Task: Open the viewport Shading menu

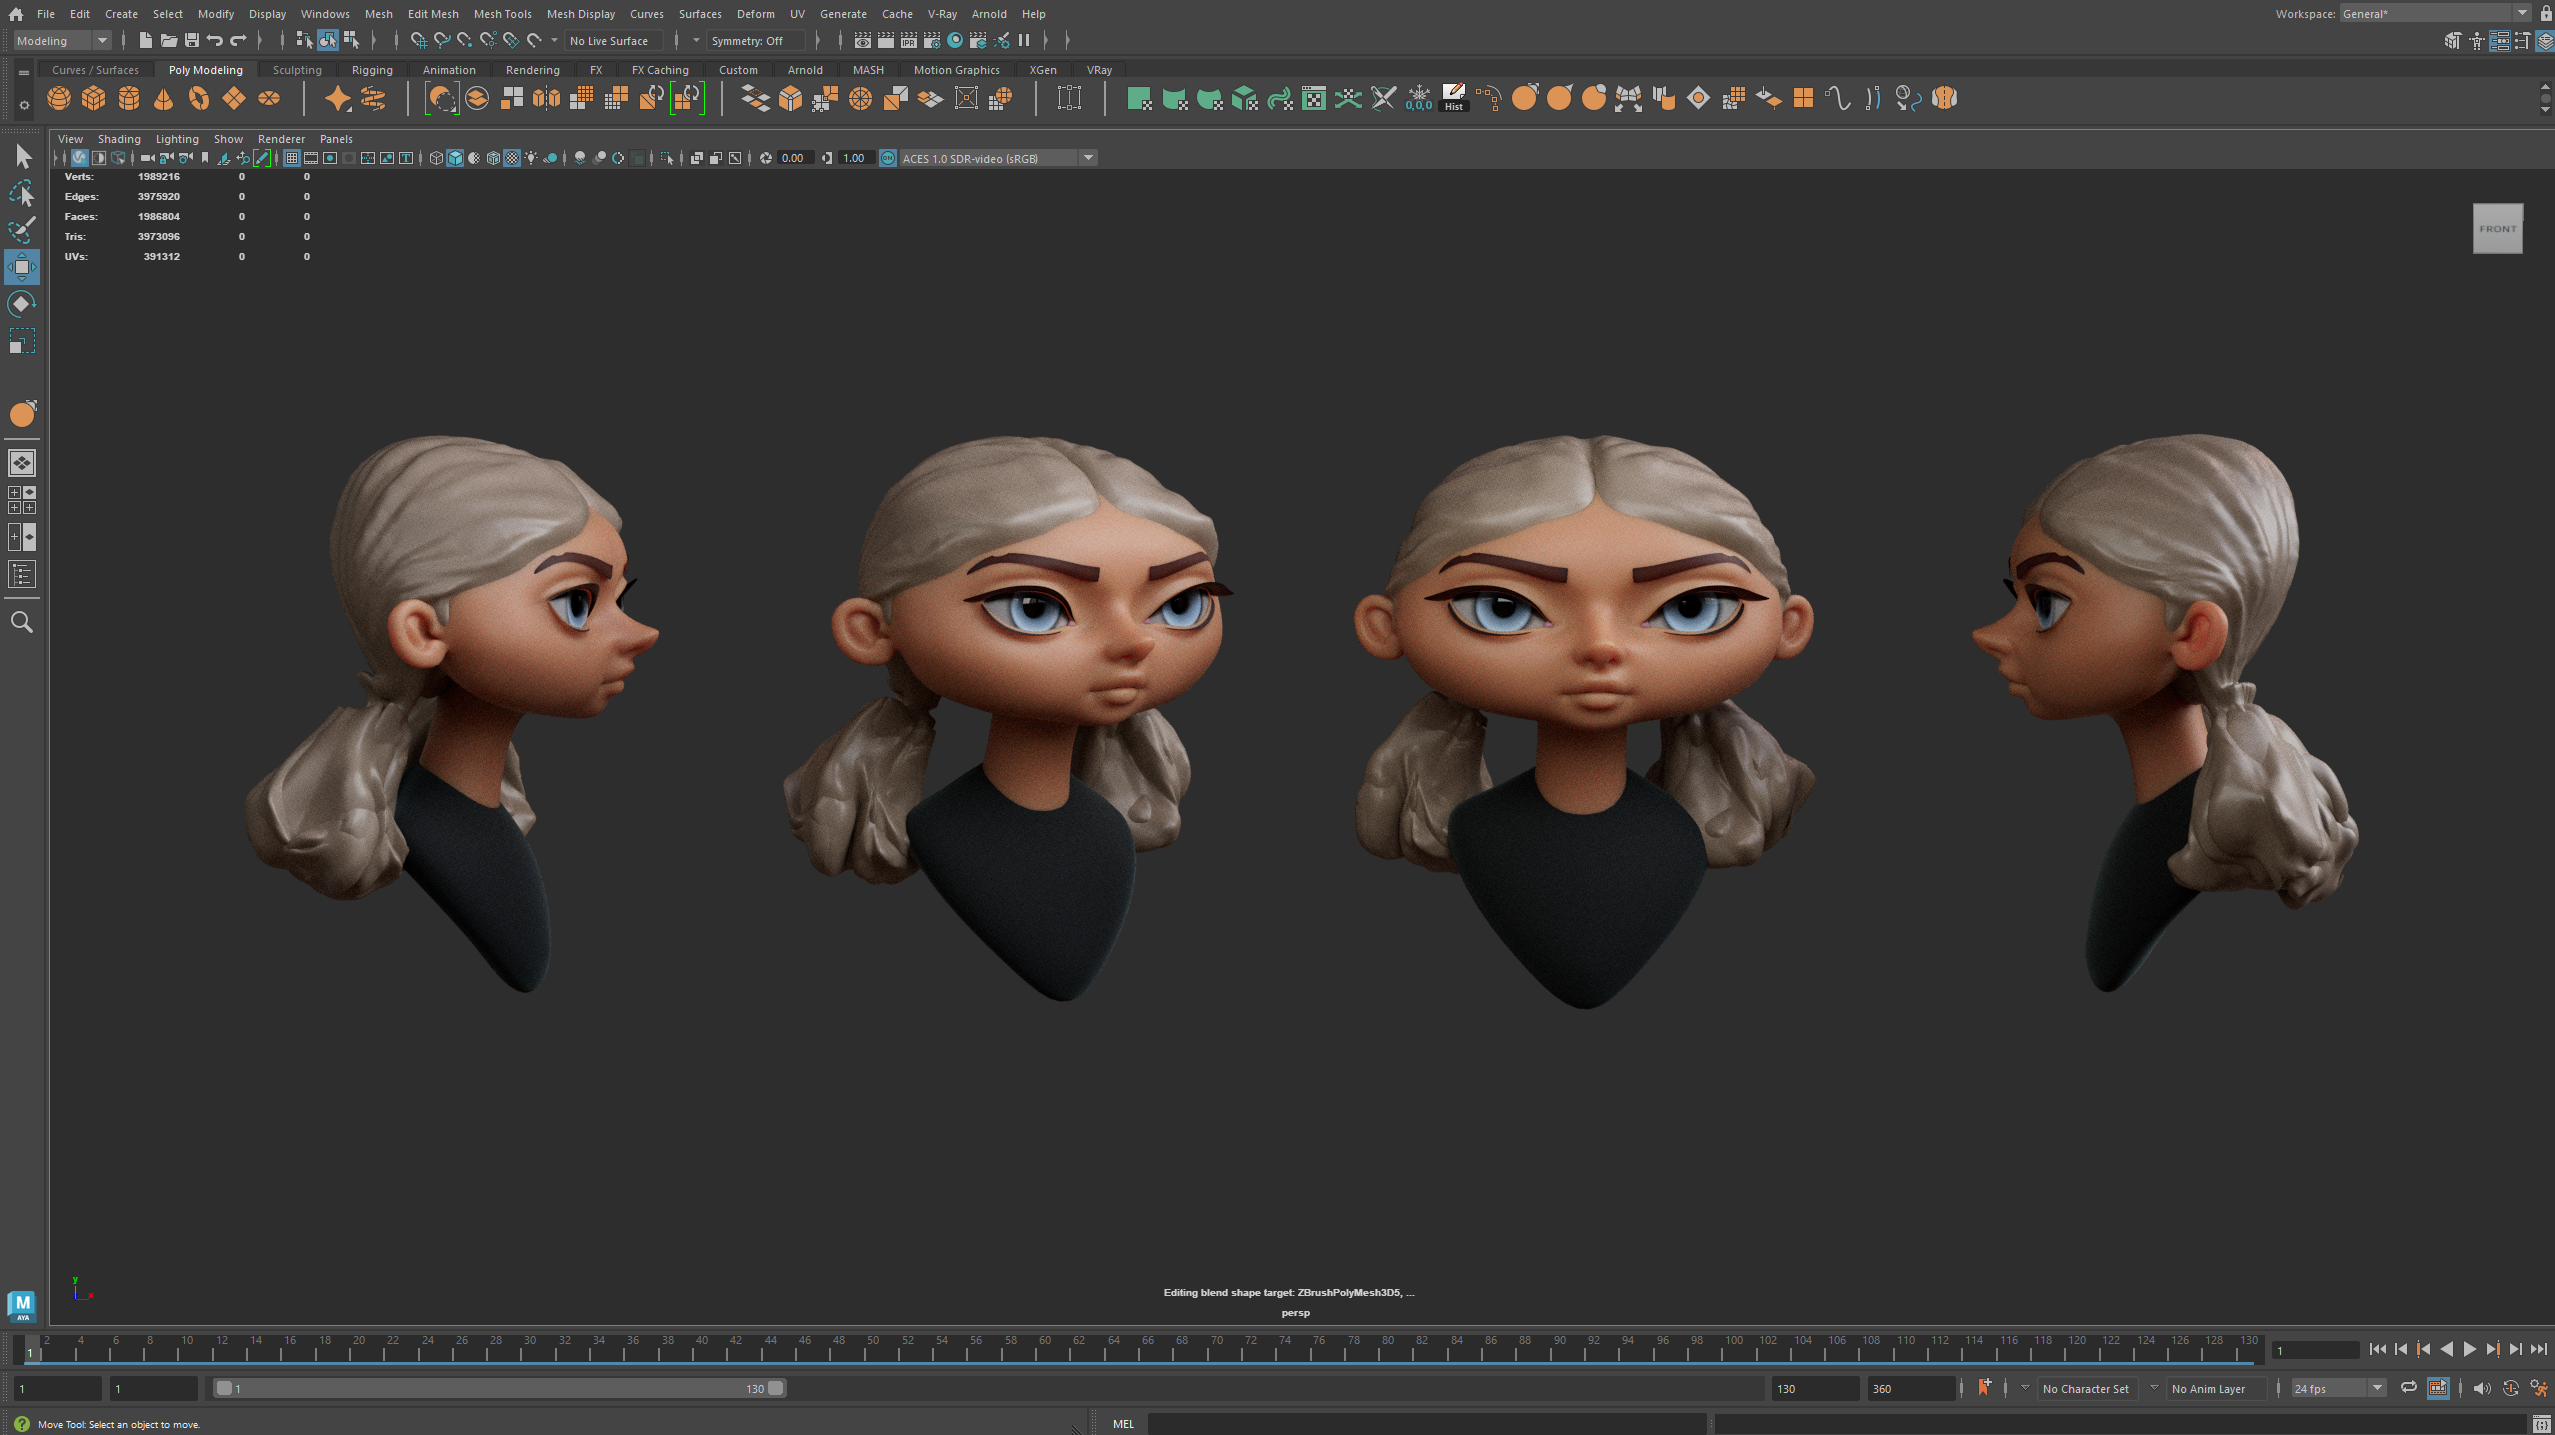Action: (119, 139)
